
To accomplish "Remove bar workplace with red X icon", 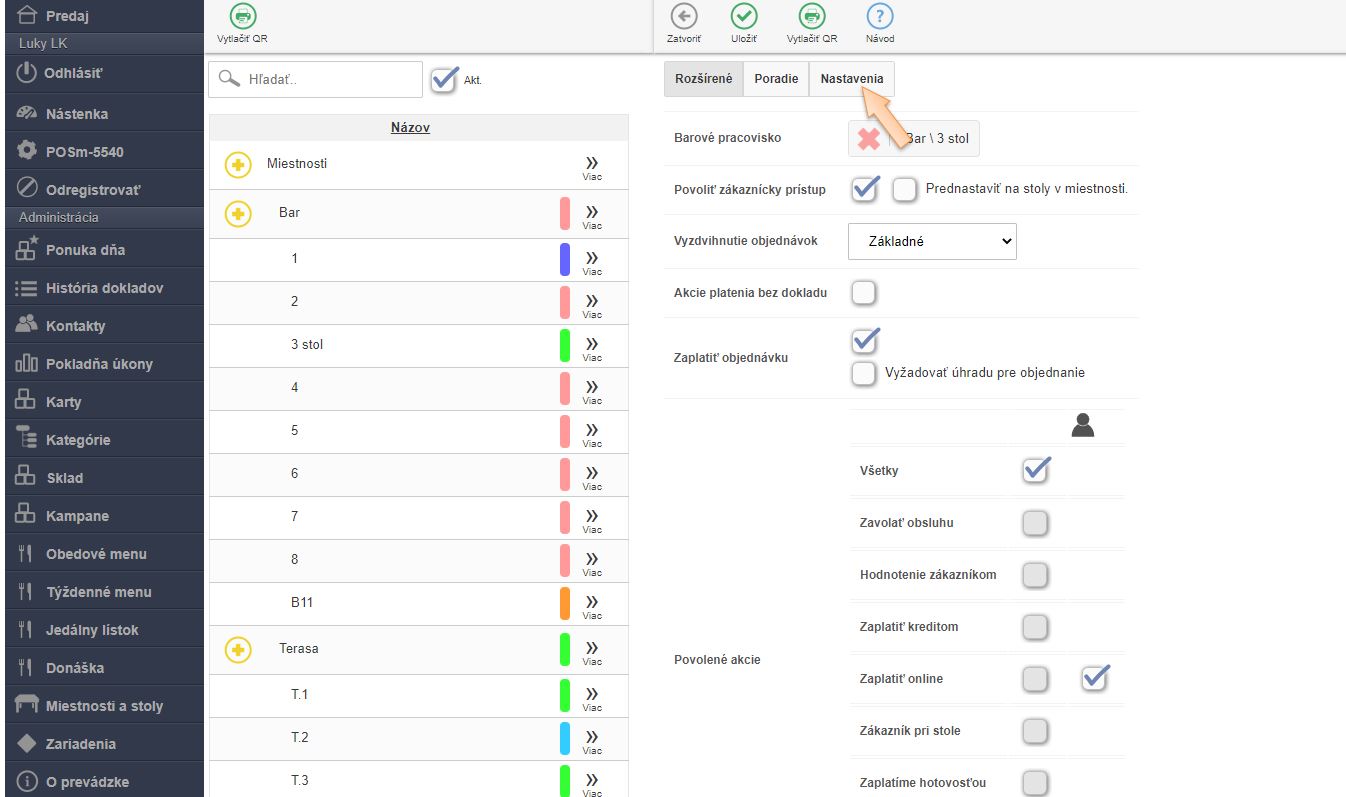I will tap(868, 139).
